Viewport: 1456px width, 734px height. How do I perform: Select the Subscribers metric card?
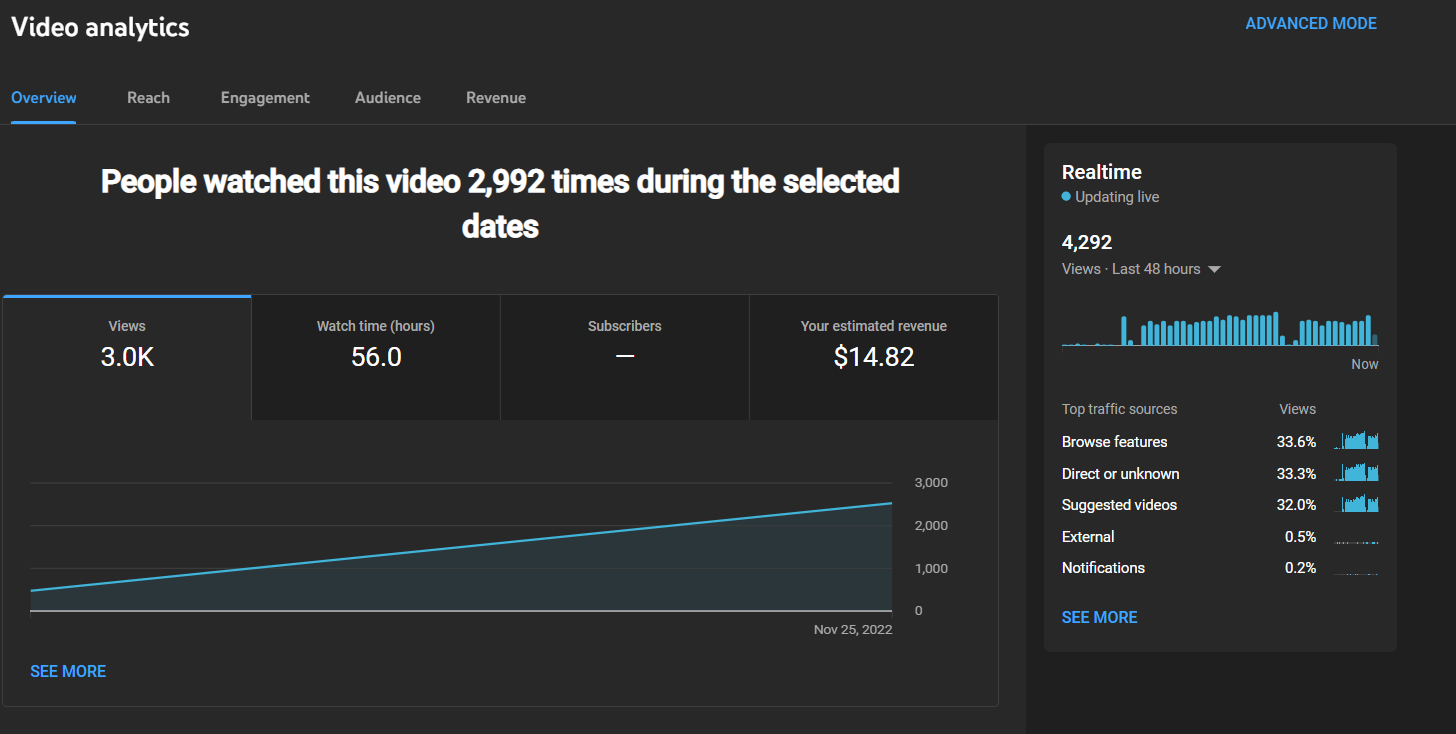pyautogui.click(x=625, y=358)
